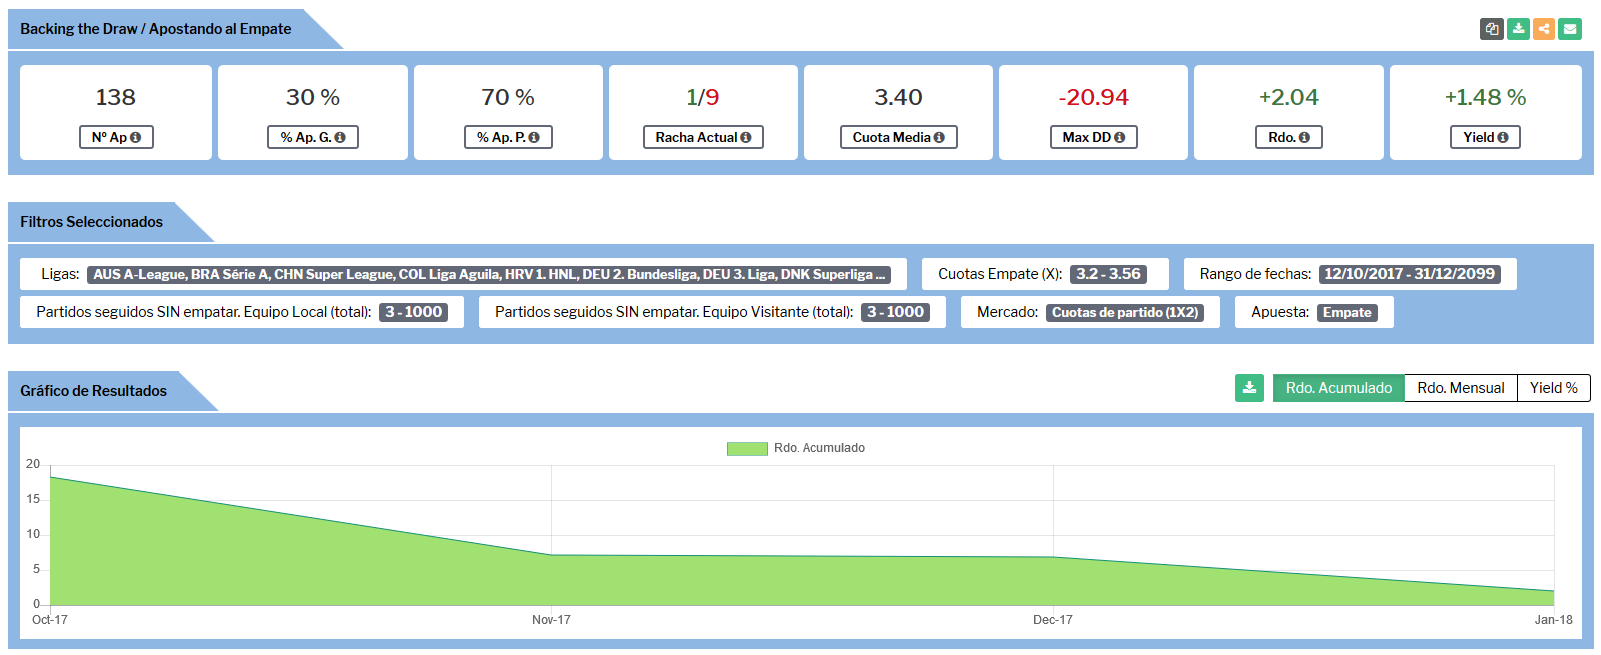Viewport: 1601px width, 655px height.
Task: Click the Ligas filter list badge
Action: 489,274
